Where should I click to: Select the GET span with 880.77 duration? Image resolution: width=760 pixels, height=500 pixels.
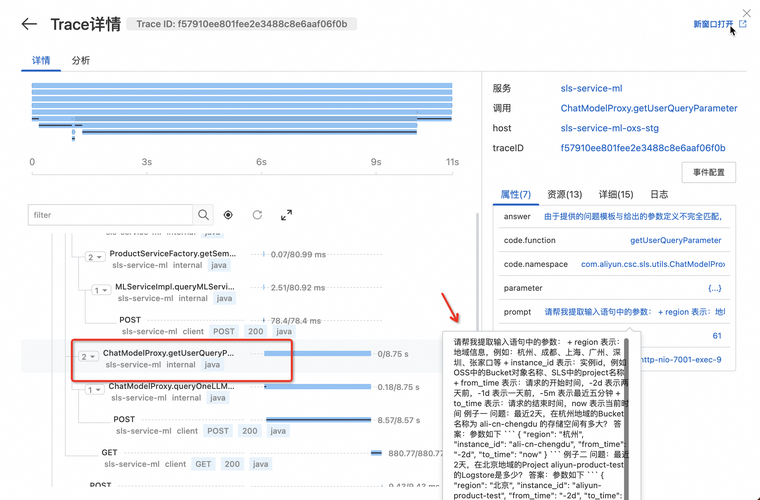pyautogui.click(x=109, y=452)
